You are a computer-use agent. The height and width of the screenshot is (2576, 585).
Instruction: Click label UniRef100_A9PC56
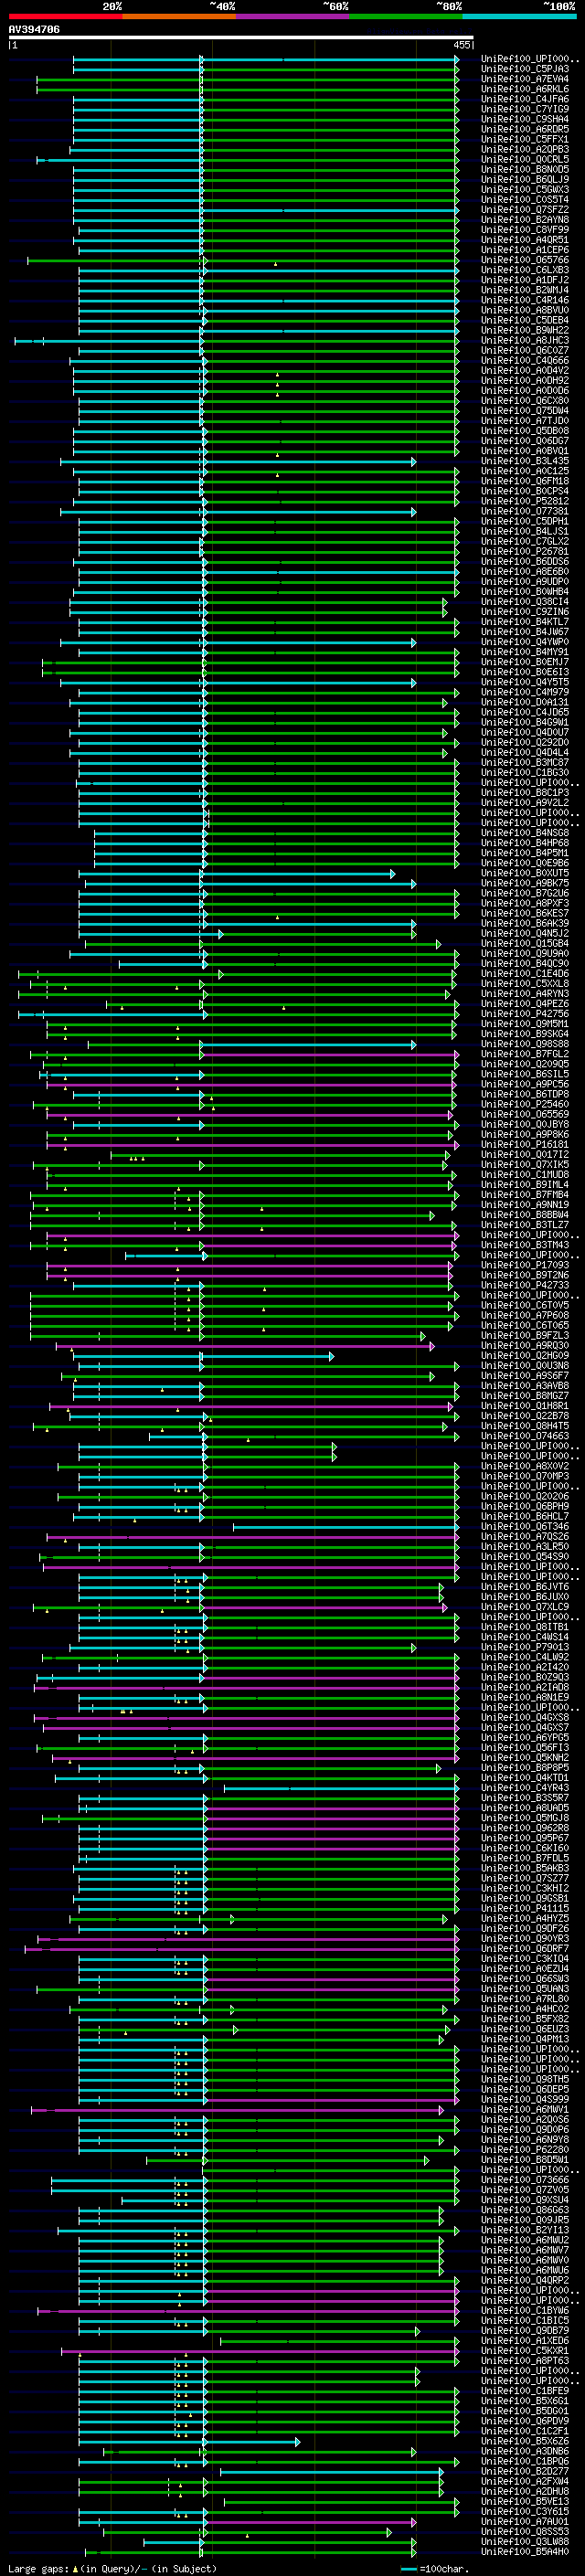525,1084
